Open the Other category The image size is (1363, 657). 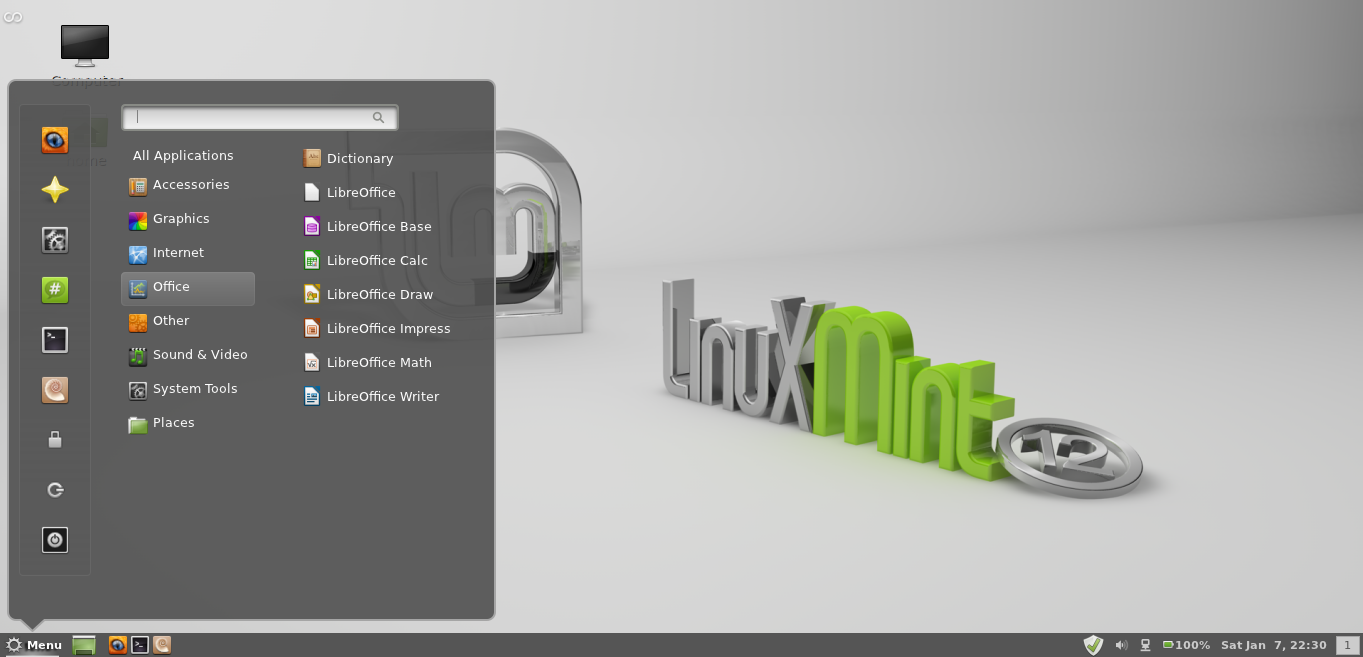[188, 321]
